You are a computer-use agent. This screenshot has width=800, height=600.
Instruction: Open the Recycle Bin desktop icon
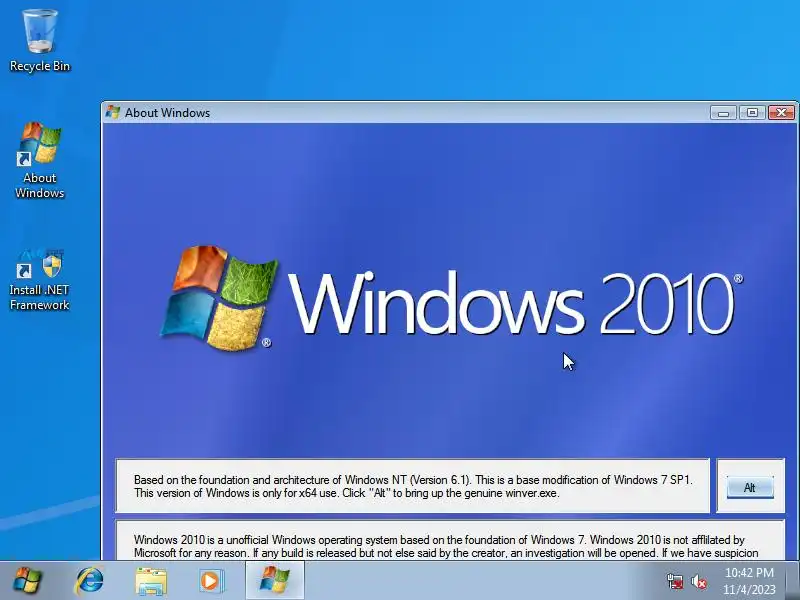(x=40, y=41)
